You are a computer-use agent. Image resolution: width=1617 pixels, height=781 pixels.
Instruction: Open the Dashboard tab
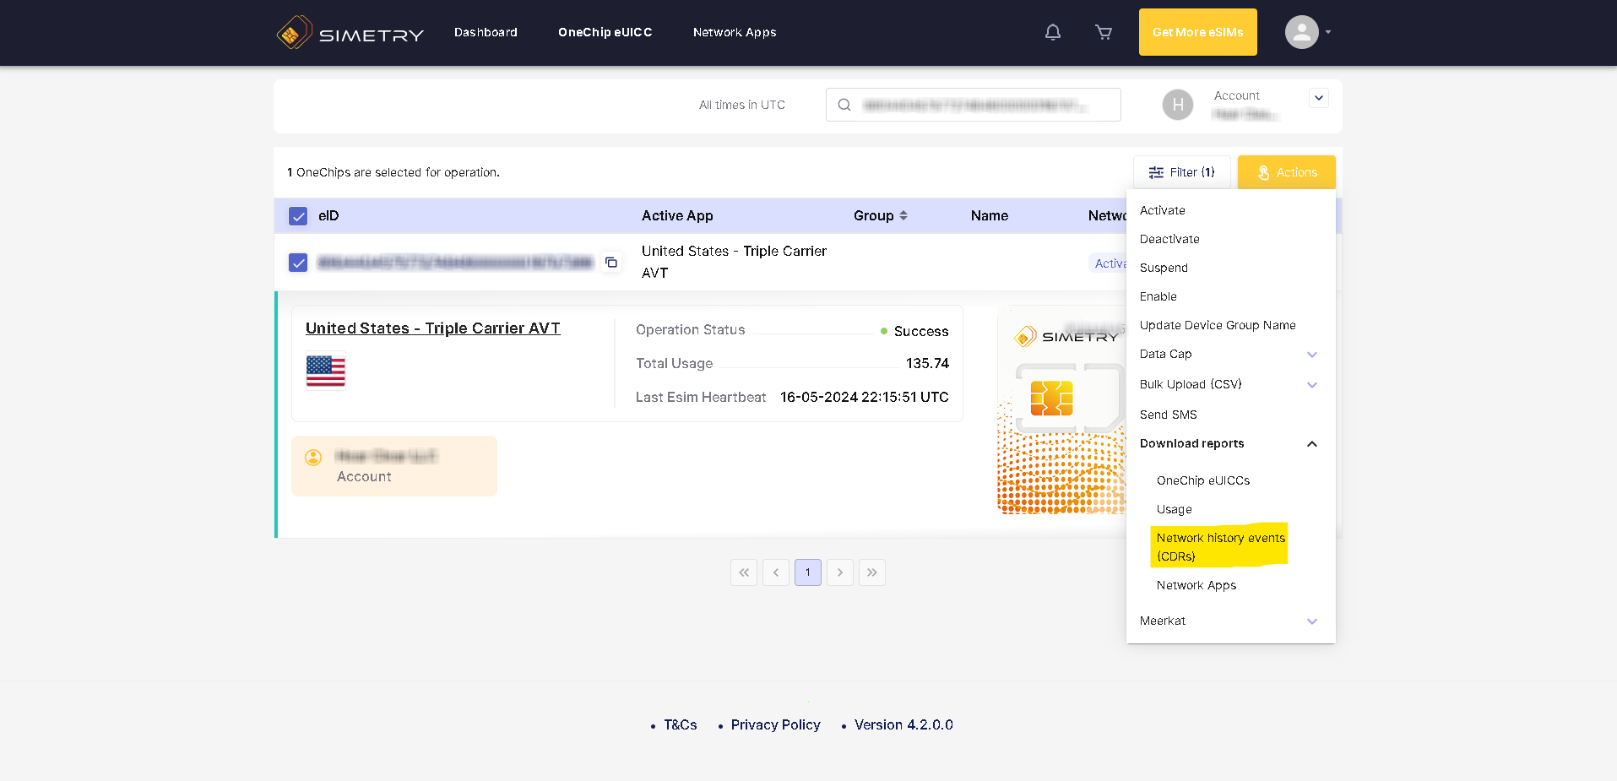(x=486, y=32)
